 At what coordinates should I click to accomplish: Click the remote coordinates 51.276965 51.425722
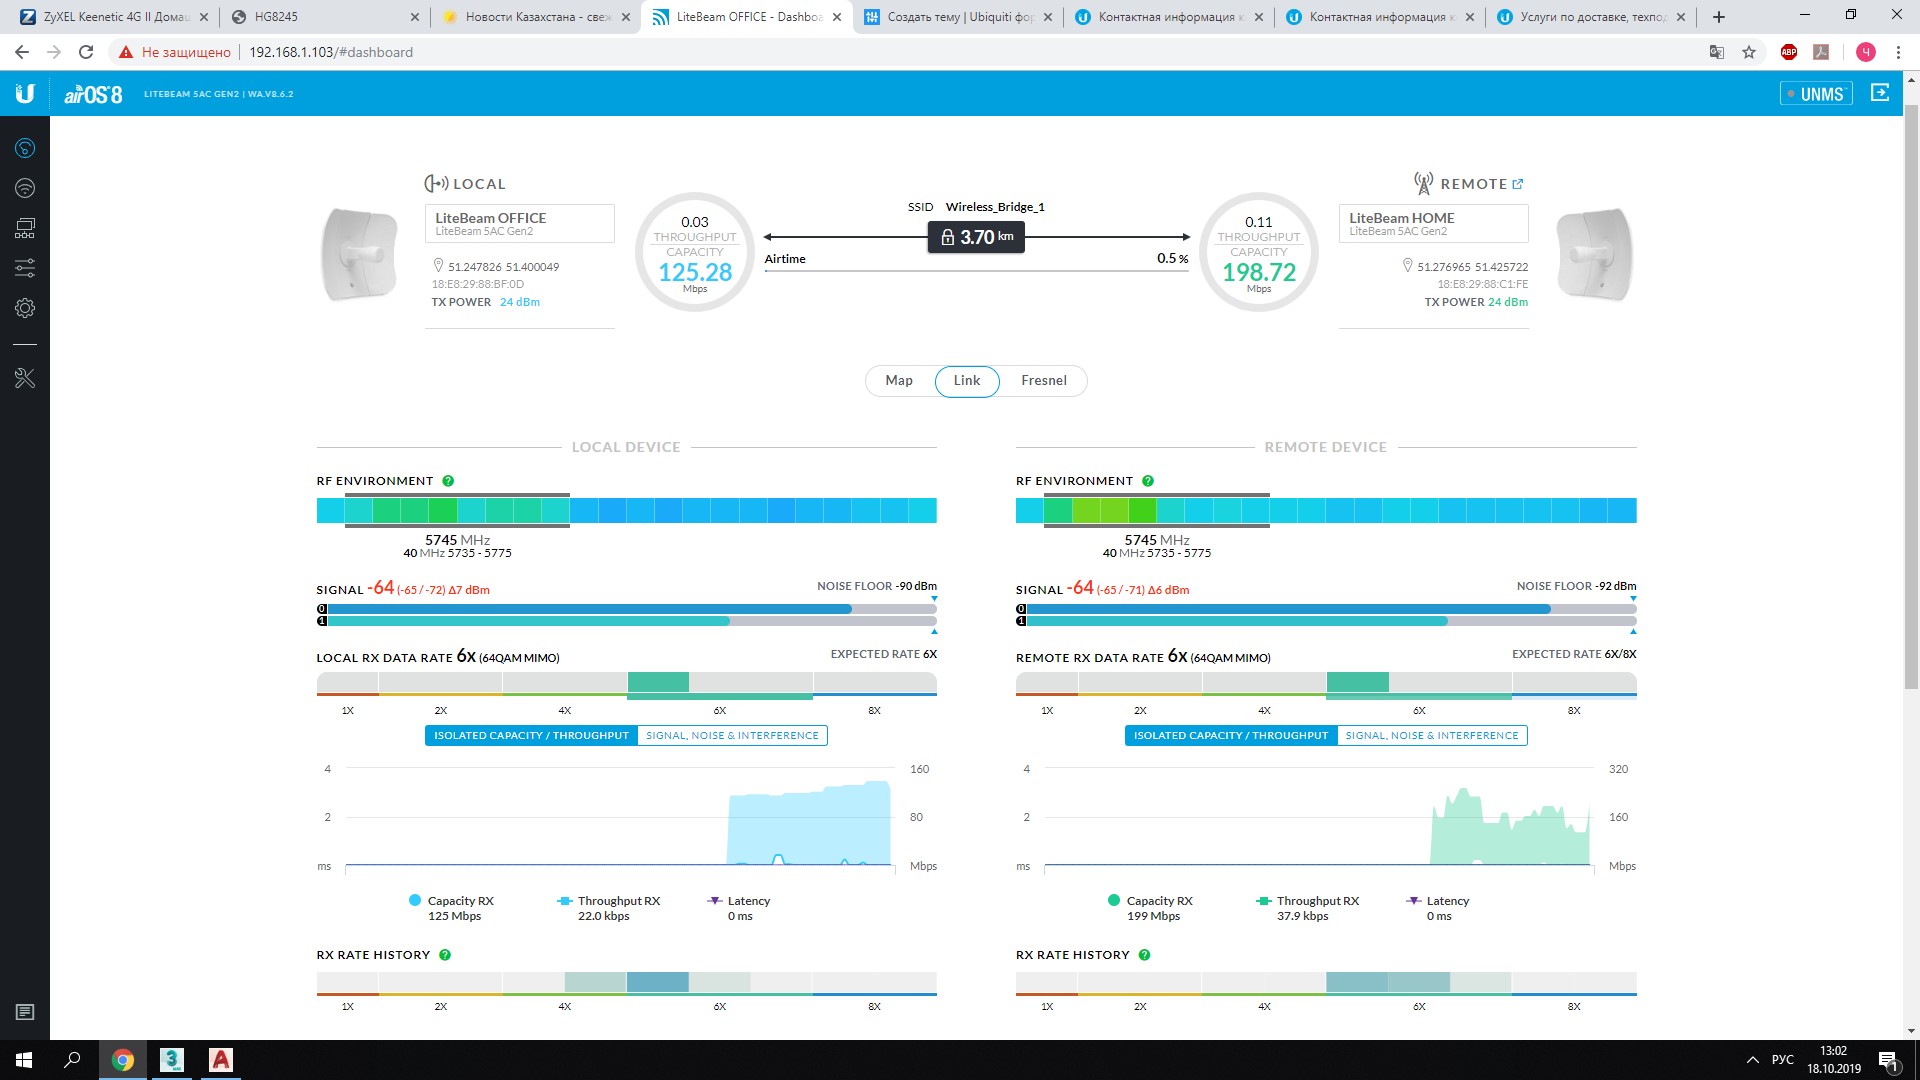tap(1472, 267)
